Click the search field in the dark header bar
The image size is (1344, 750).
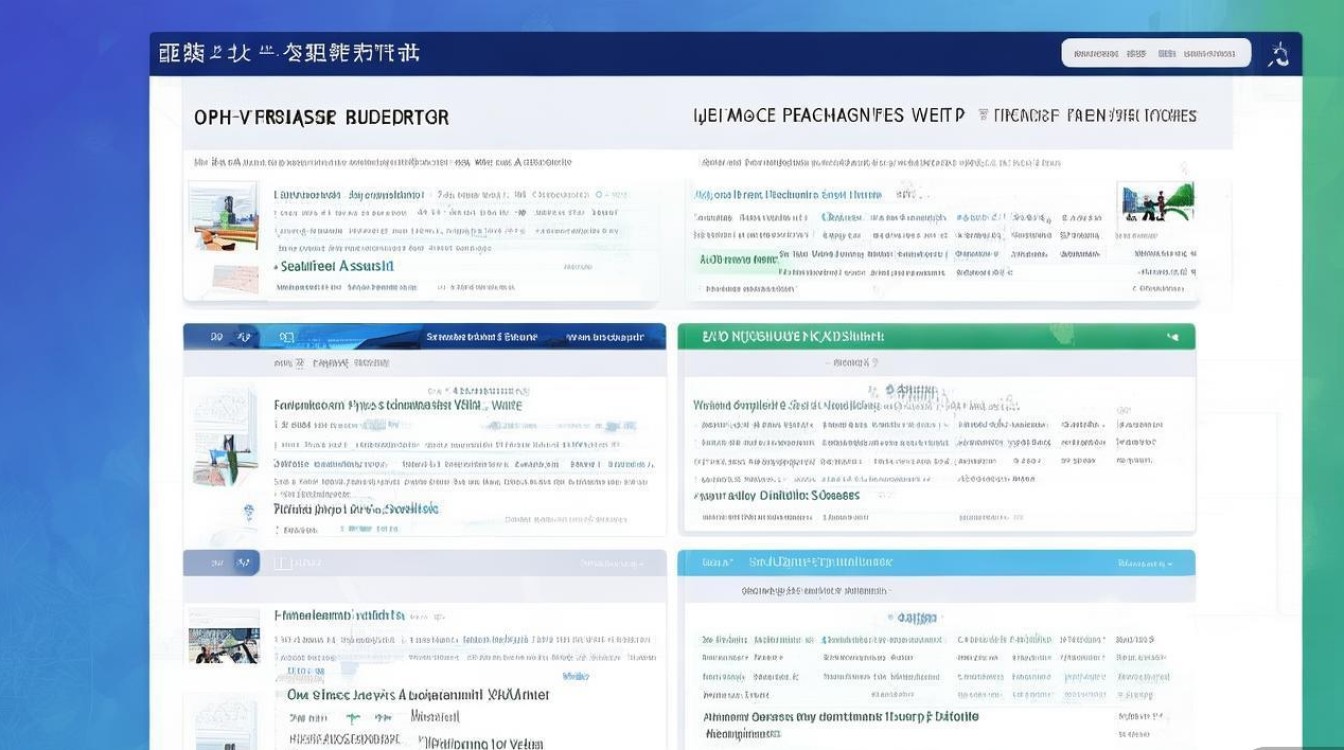[x=1155, y=53]
